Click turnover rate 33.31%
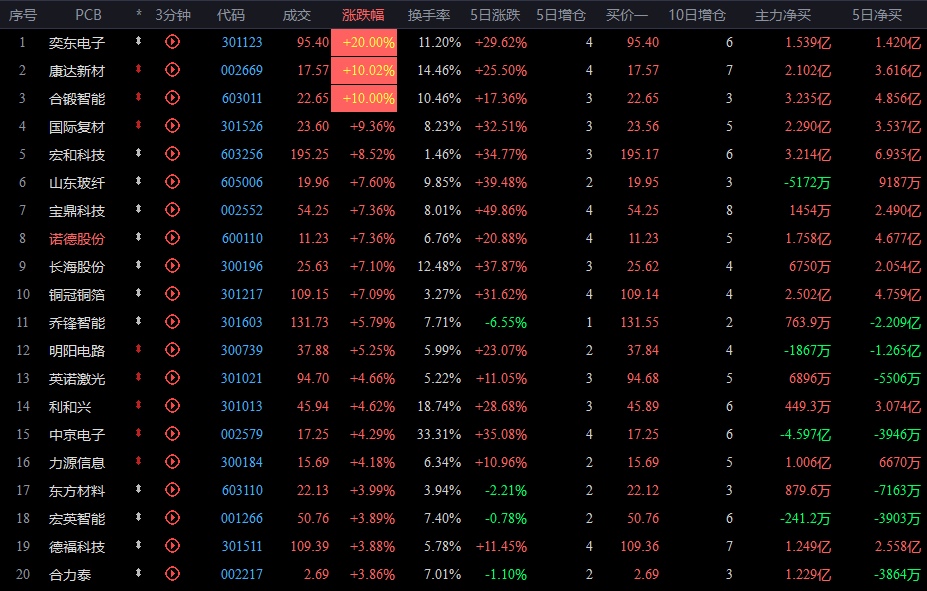Image resolution: width=927 pixels, height=591 pixels. [439, 434]
